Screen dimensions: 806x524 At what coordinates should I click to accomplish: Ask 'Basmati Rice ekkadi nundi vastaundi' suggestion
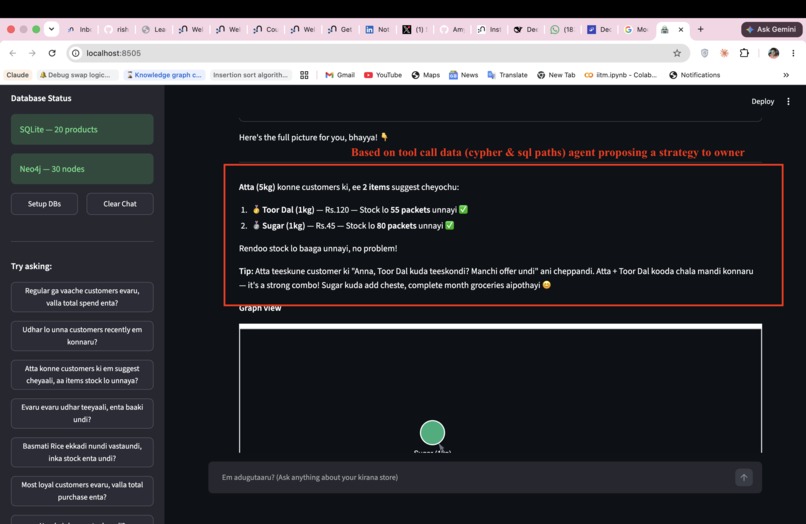click(x=82, y=452)
